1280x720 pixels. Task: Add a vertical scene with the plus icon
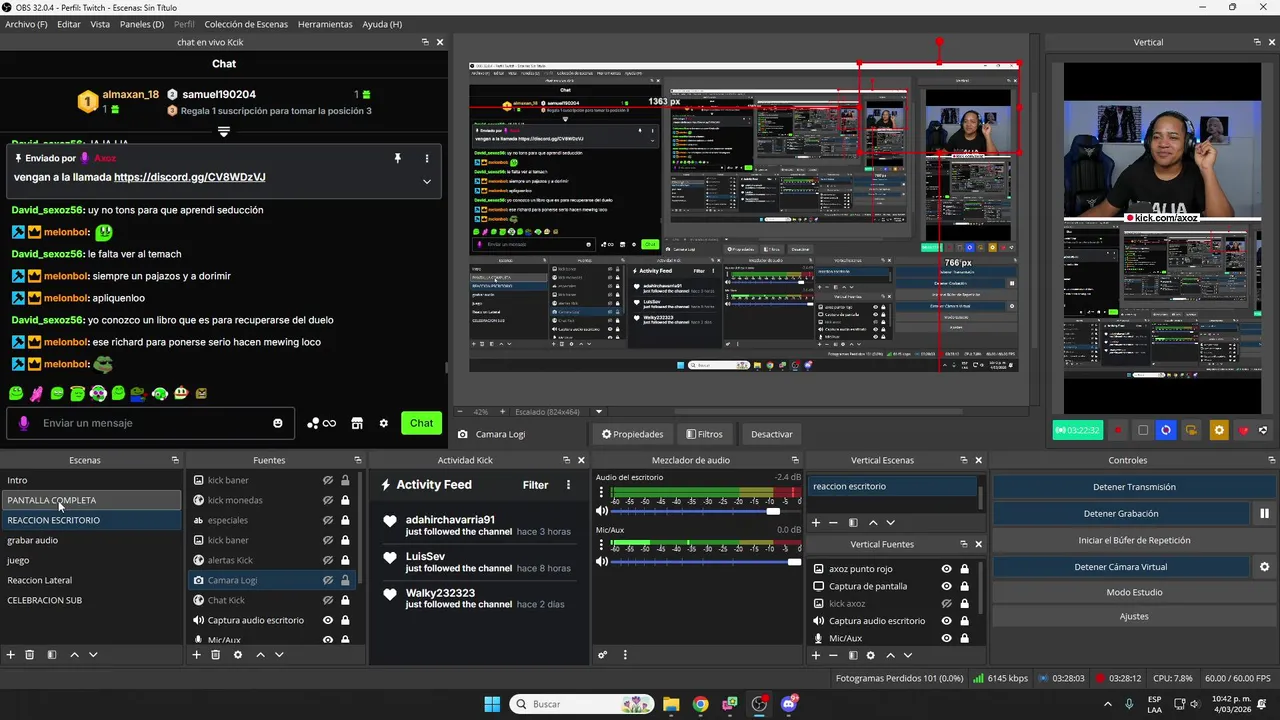(816, 522)
